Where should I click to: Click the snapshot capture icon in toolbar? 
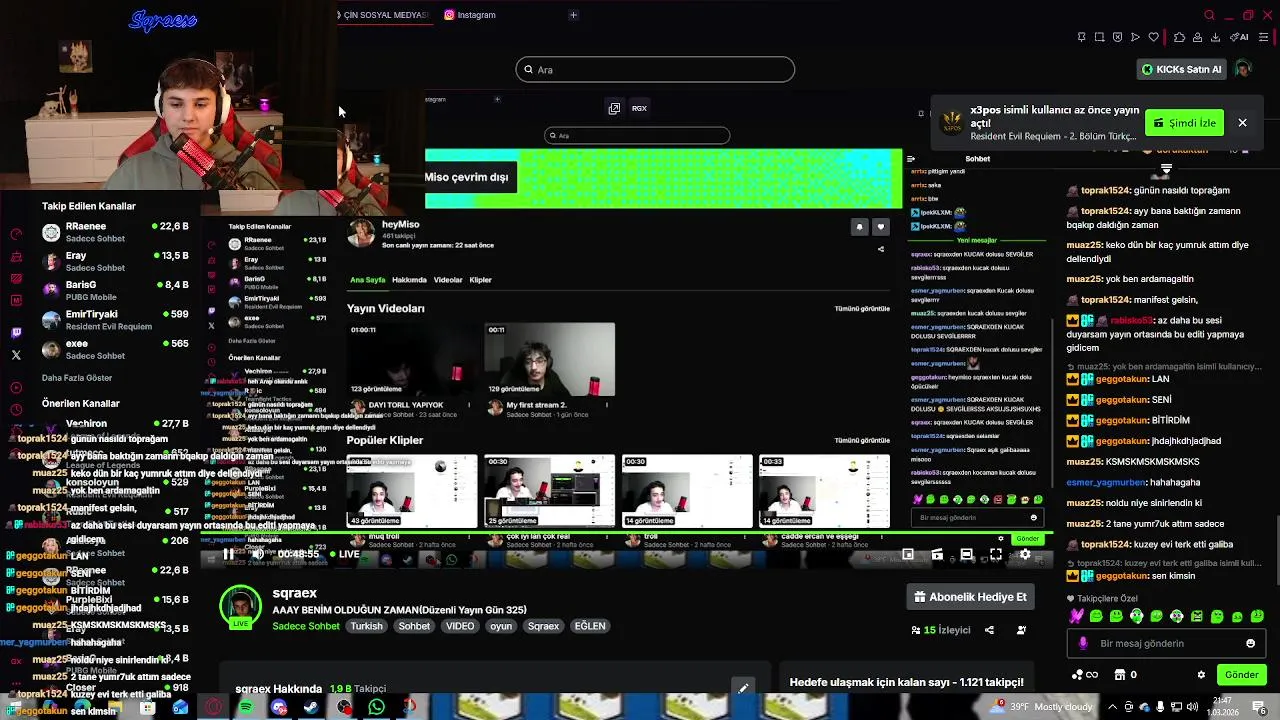[x=1099, y=37]
